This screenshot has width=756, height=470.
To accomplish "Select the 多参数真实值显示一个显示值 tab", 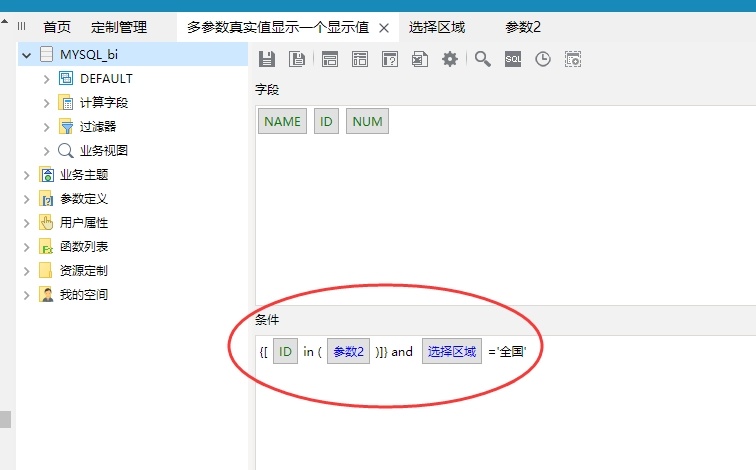I will click(278, 27).
